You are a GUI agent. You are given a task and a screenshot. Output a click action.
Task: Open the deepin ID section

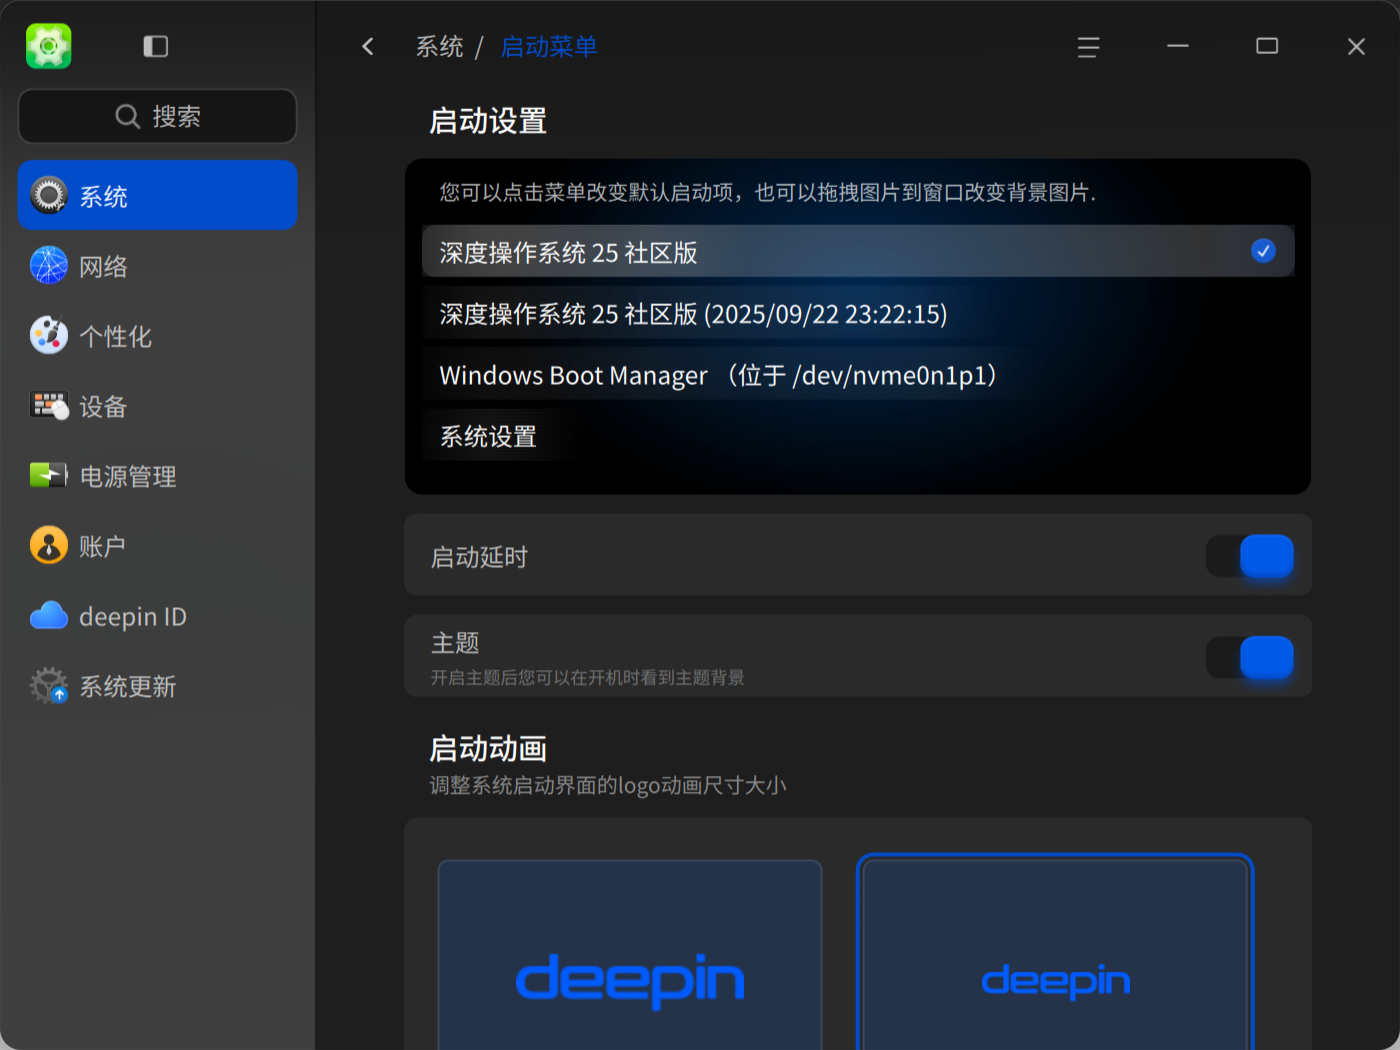[158, 616]
